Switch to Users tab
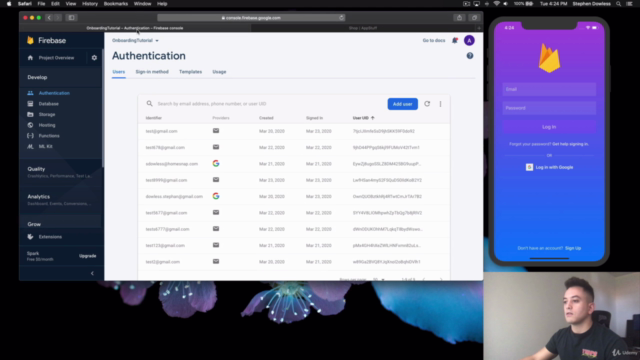 pos(119,72)
